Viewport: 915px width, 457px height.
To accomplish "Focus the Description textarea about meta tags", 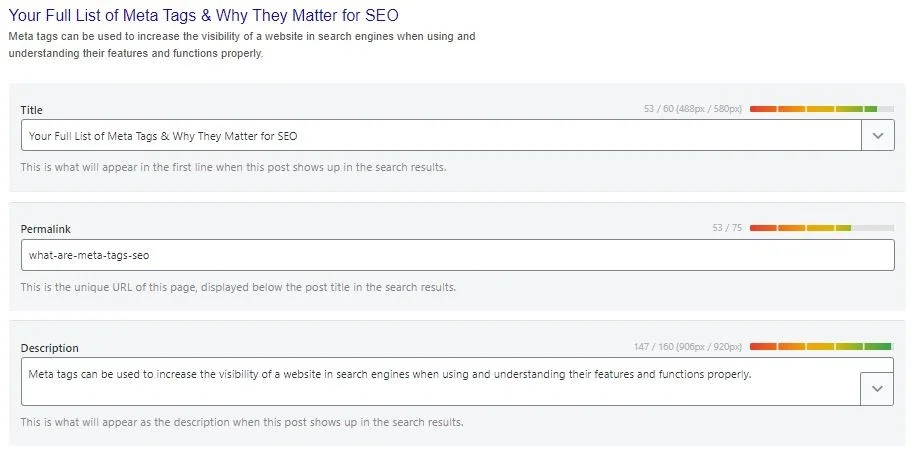I will (x=441, y=382).
